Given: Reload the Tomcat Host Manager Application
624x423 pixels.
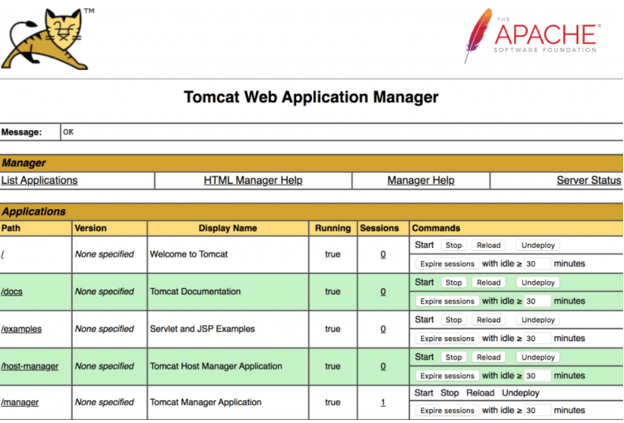Looking at the screenshot, I should [488, 357].
